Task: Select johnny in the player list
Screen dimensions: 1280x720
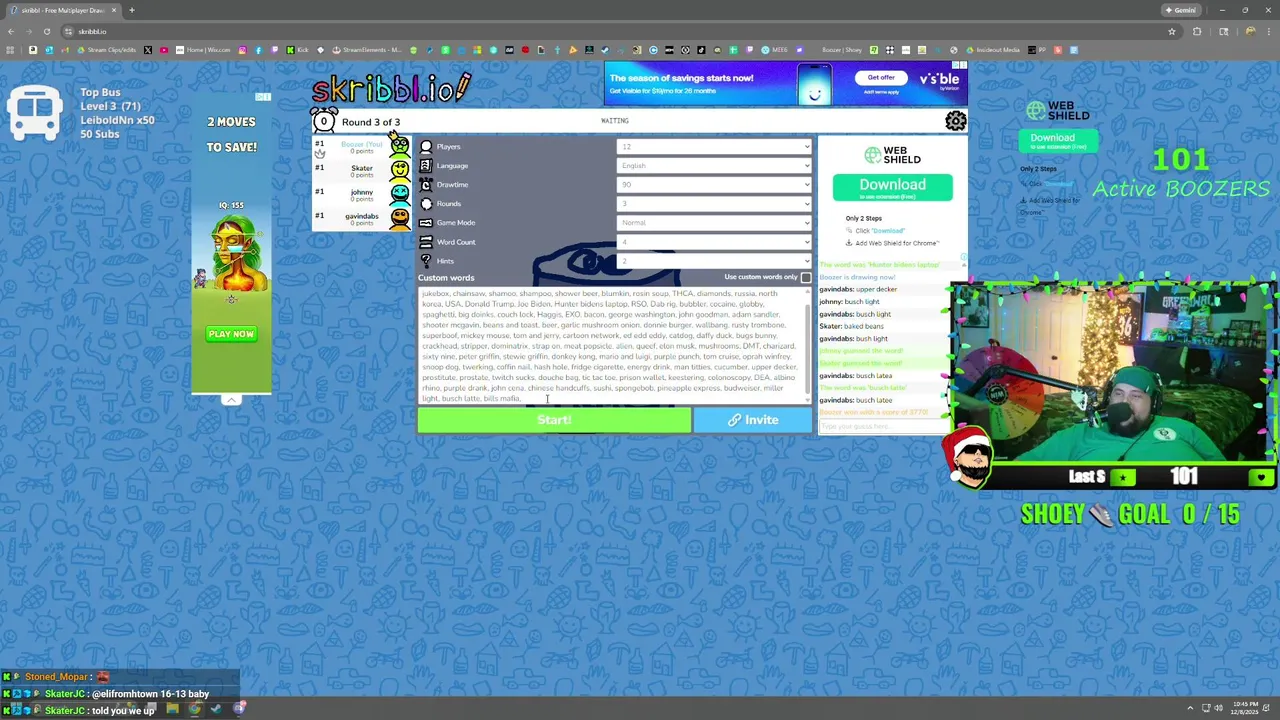Action: tap(362, 194)
